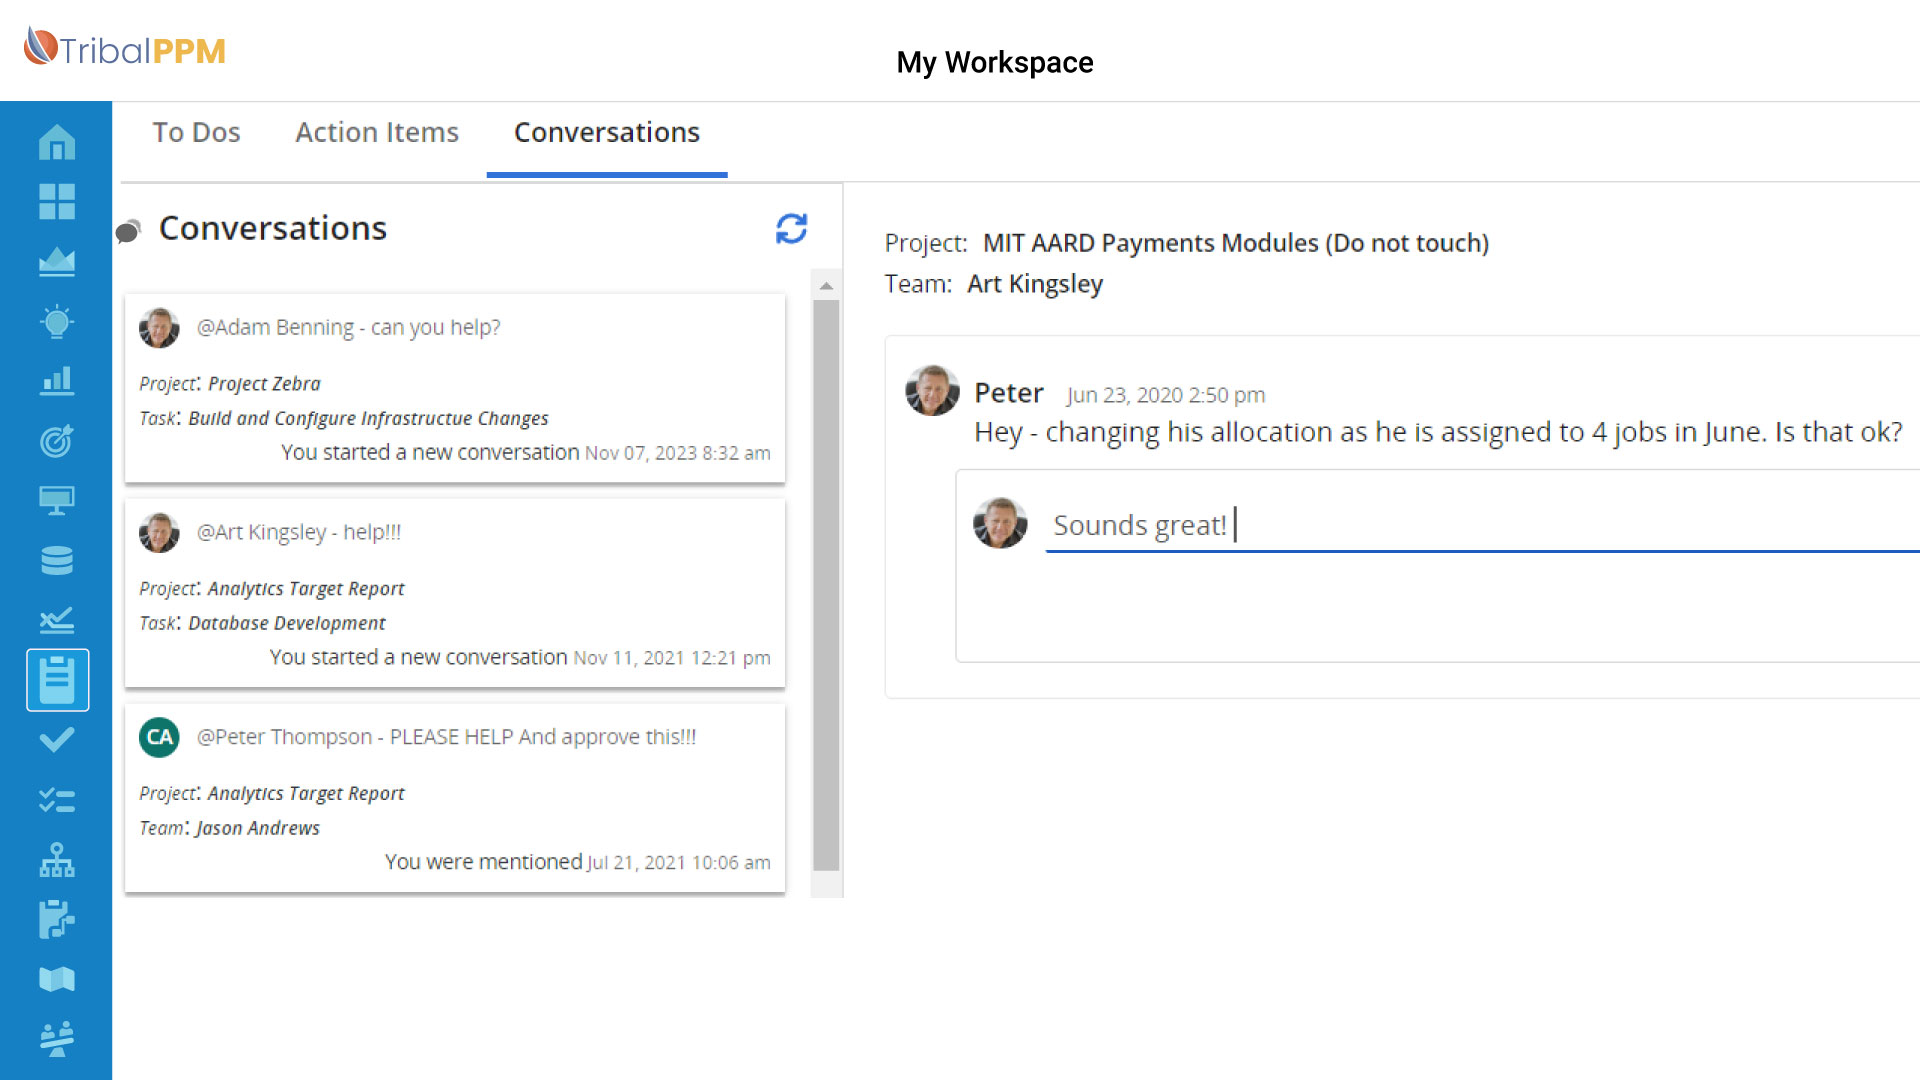Click the Jul 21, 2021 10:06 am timestamp
The width and height of the screenshot is (1920, 1080).
pos(679,864)
